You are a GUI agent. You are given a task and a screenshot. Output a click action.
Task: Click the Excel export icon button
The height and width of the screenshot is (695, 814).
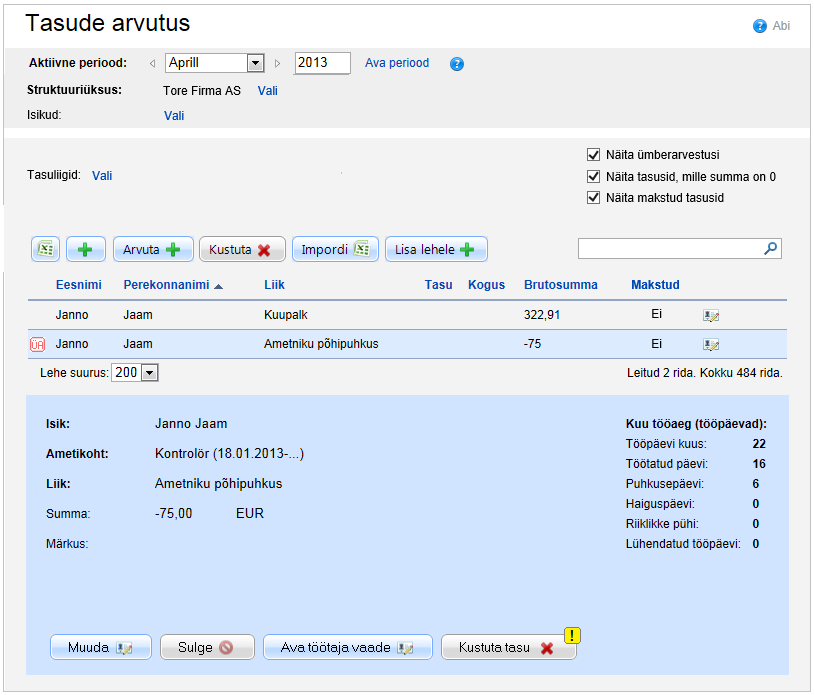pos(46,249)
